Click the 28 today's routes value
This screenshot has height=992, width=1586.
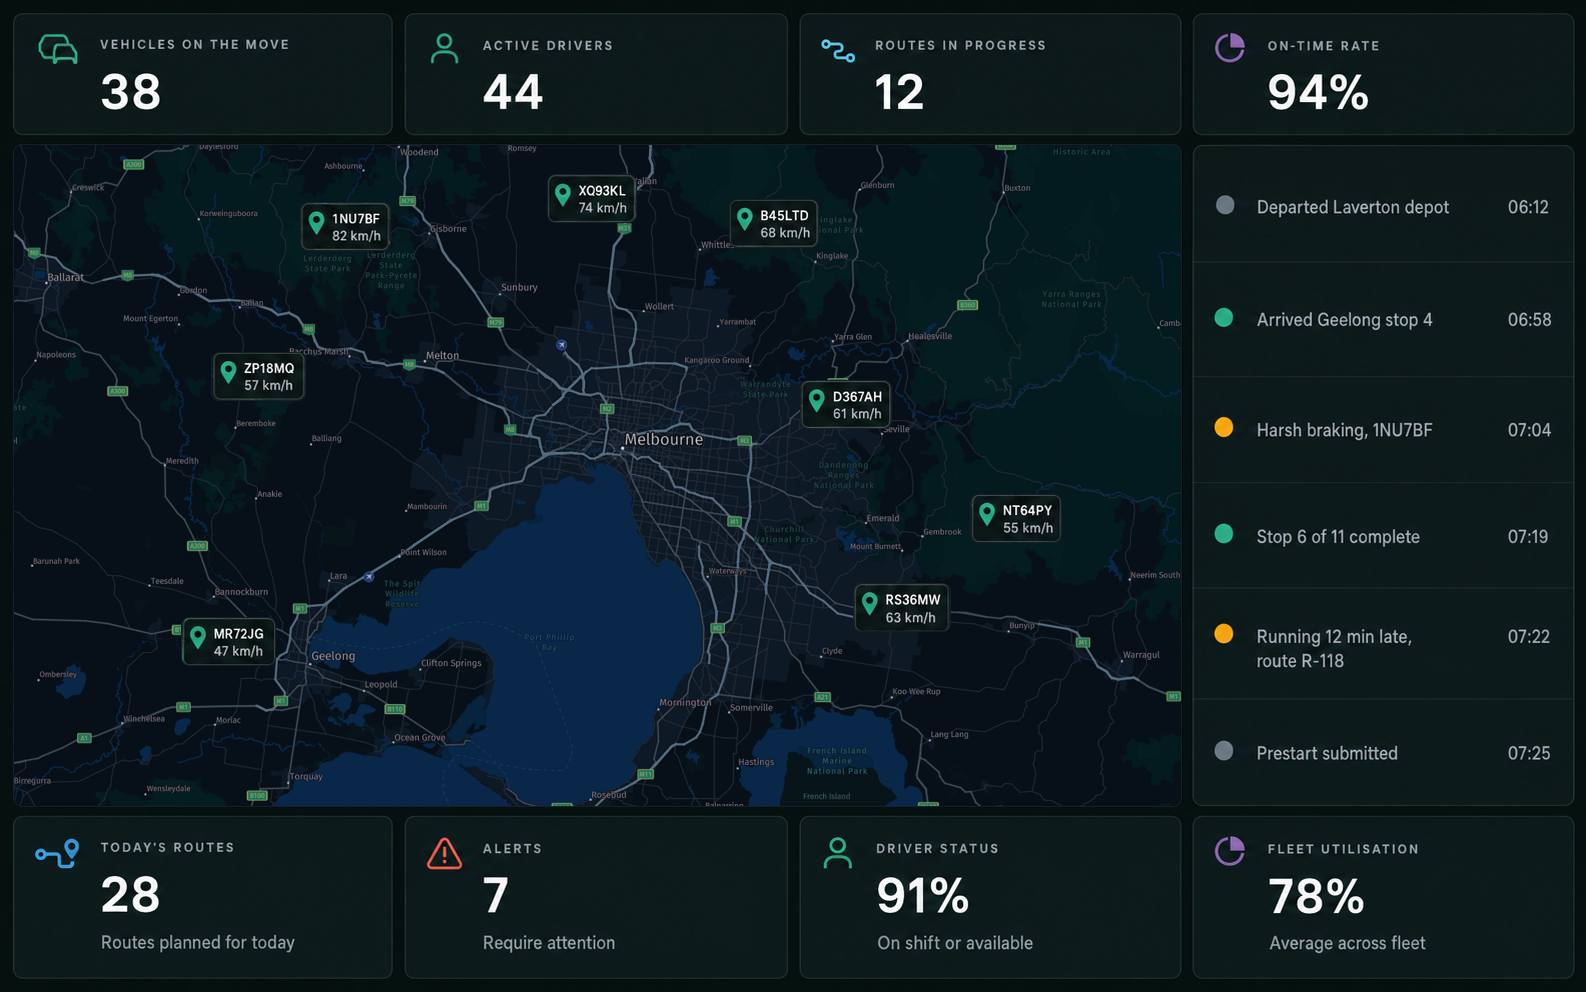[131, 895]
